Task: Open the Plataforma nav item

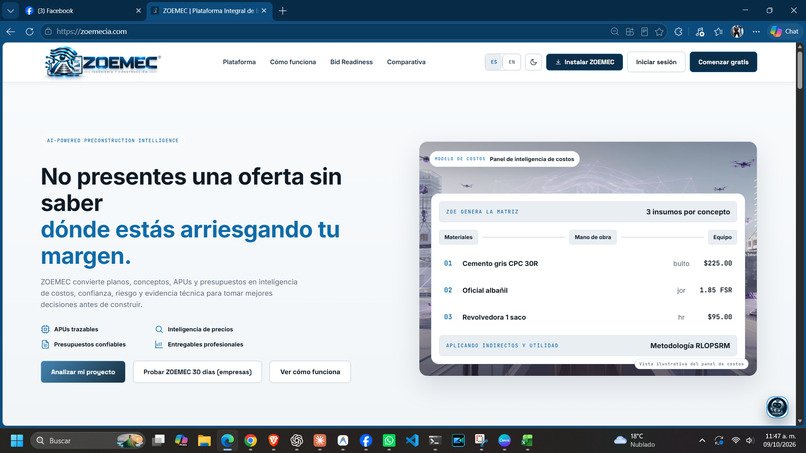Action: [x=239, y=62]
